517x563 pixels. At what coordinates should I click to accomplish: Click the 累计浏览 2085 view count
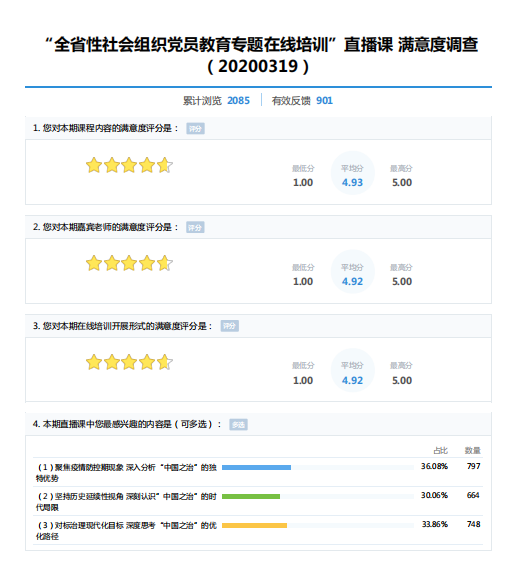(216, 101)
